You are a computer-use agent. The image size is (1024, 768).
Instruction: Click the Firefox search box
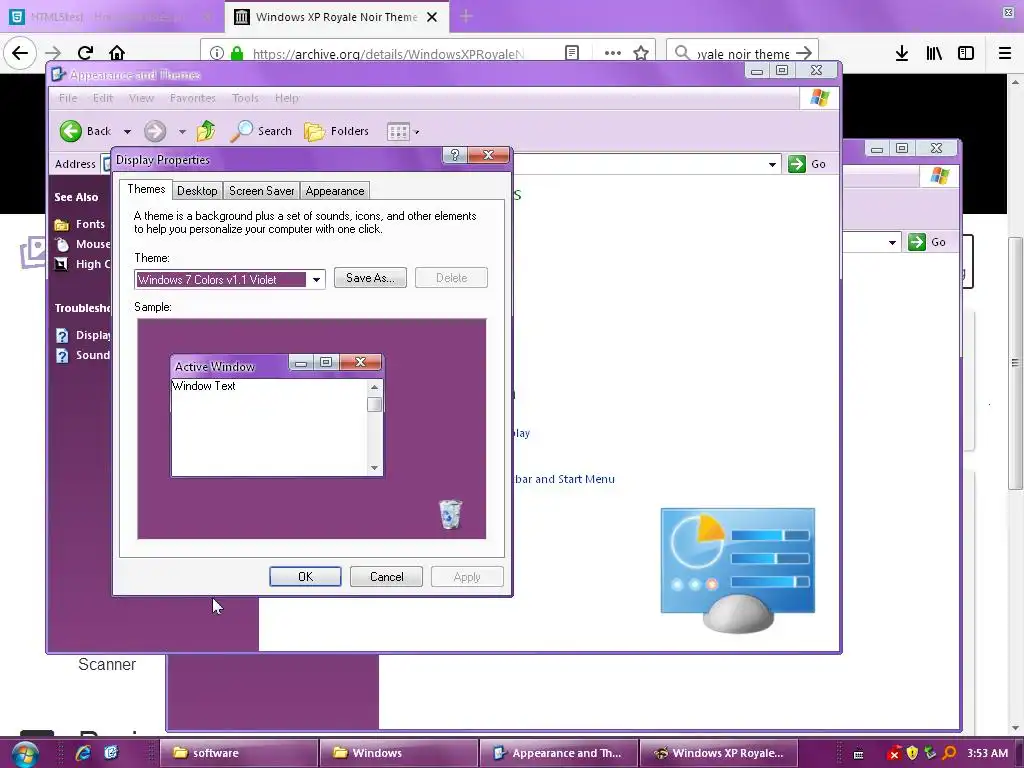click(742, 53)
